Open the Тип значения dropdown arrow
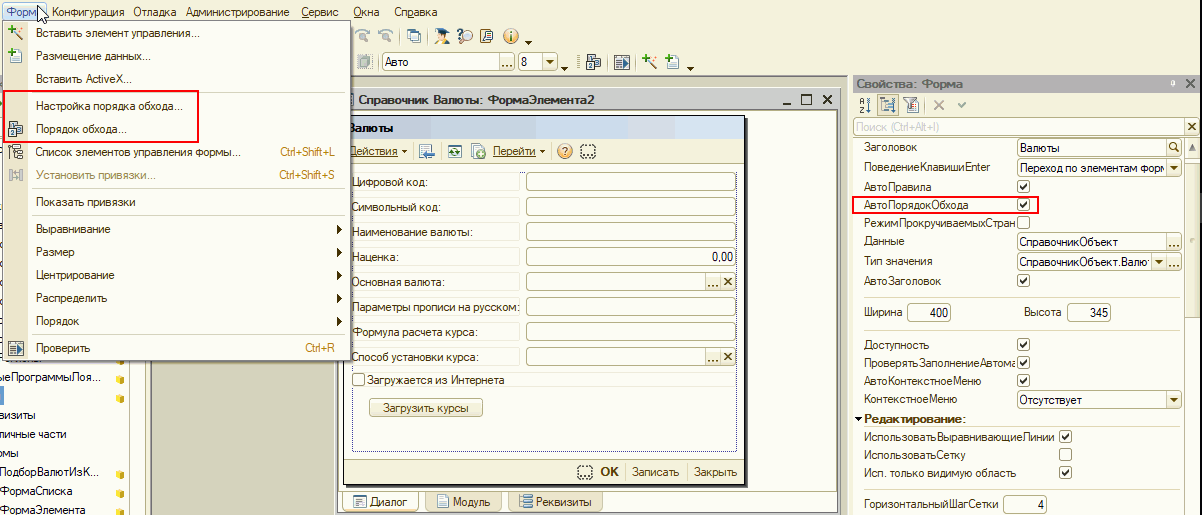 click(x=1160, y=261)
